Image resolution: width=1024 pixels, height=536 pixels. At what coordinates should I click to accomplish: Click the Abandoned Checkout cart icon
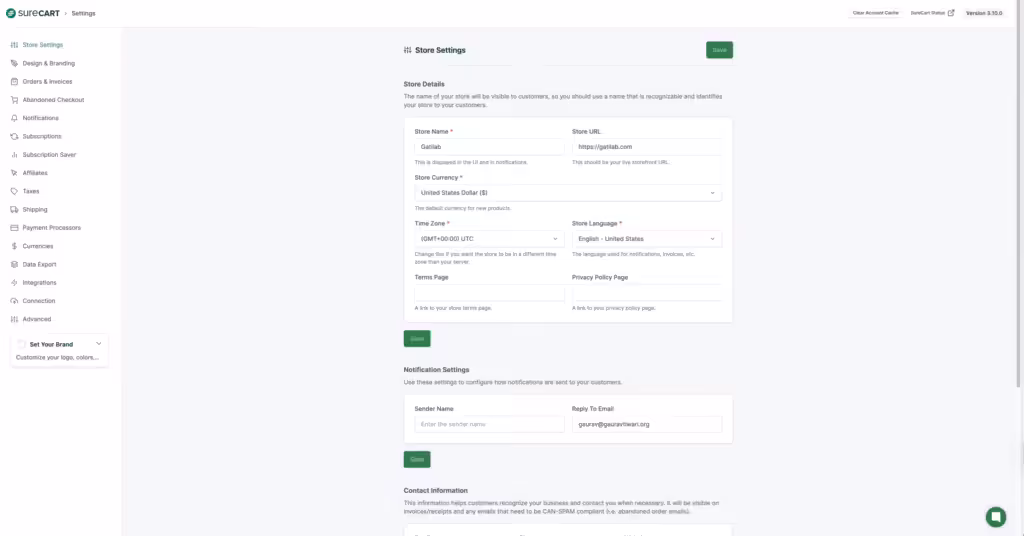(14, 100)
